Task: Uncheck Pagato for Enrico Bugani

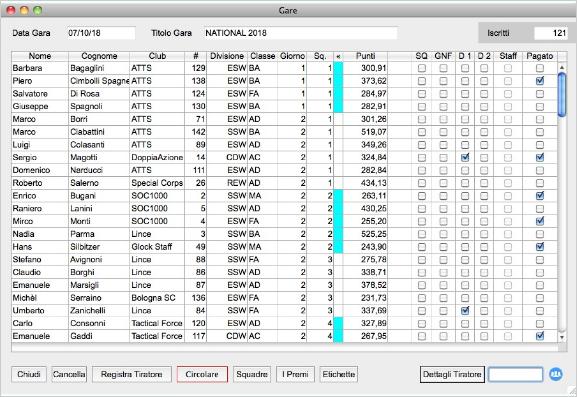Action: pos(540,196)
